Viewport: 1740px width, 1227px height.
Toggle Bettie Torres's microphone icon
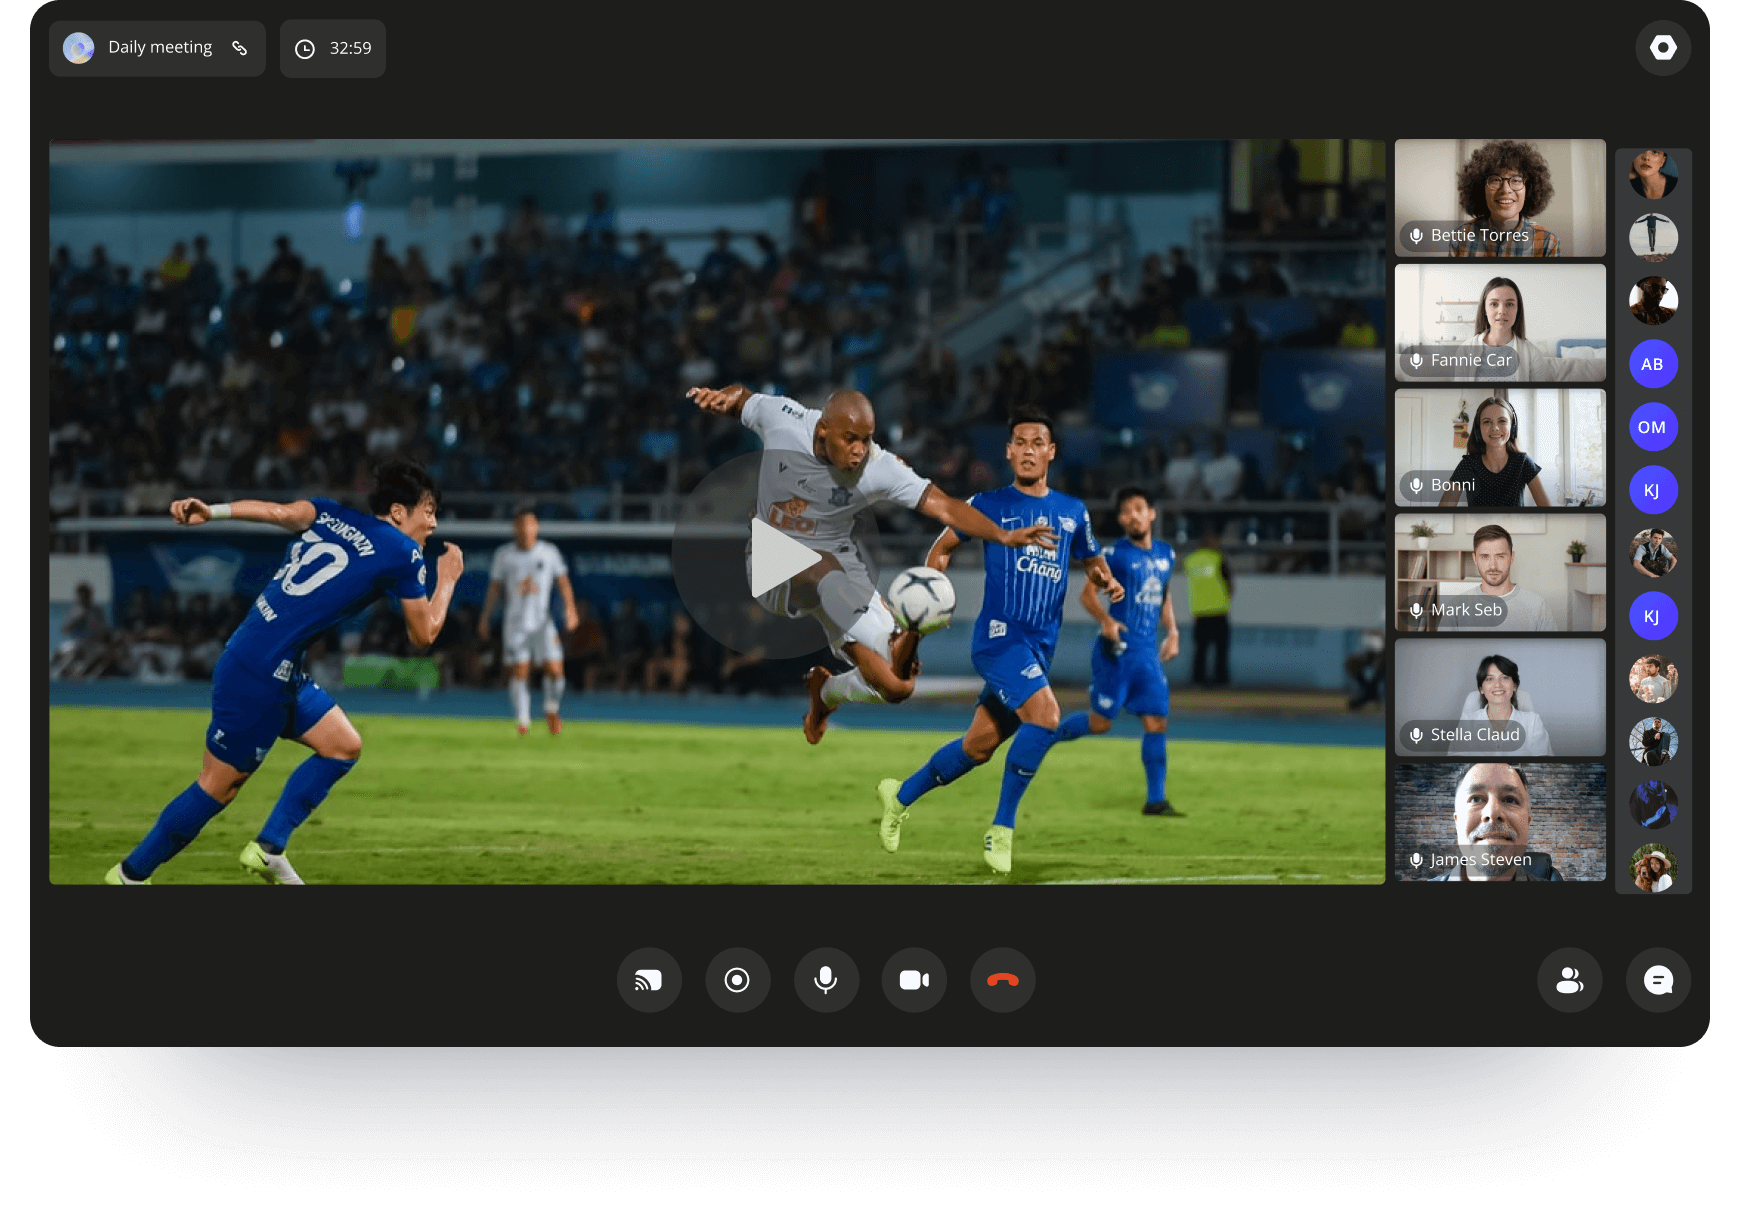[x=1416, y=236]
